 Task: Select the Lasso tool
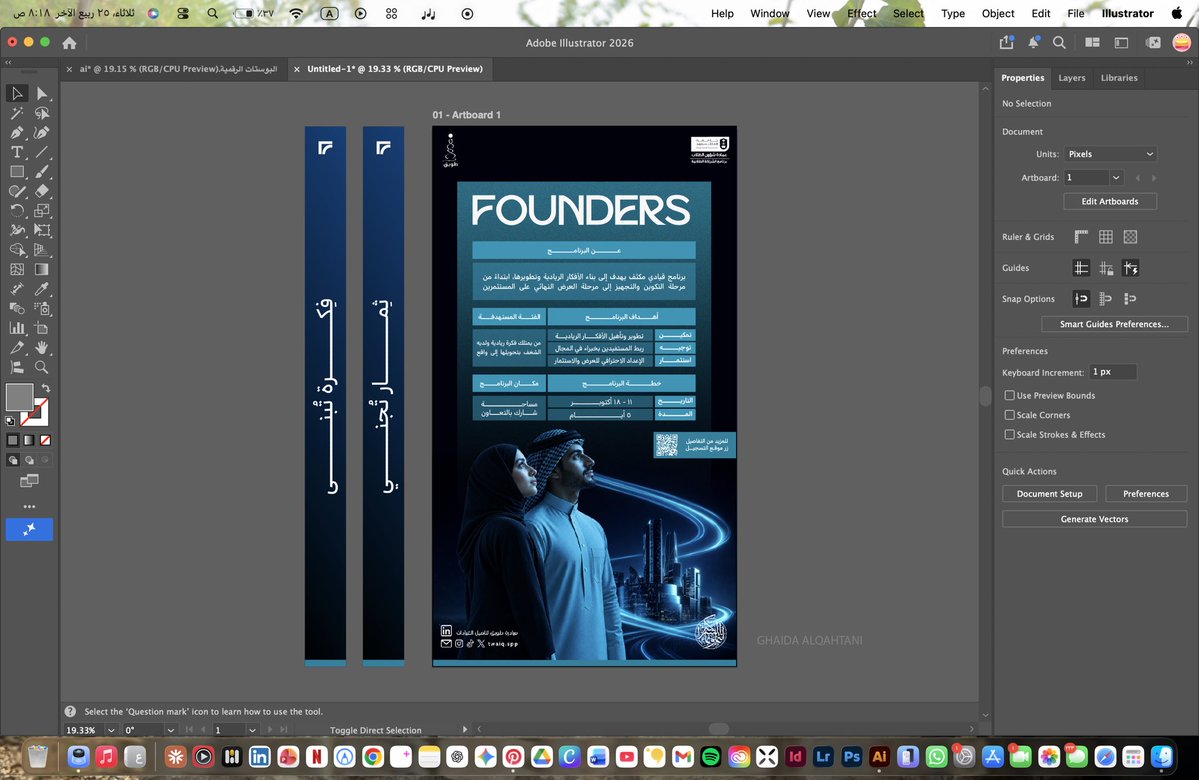[42, 113]
